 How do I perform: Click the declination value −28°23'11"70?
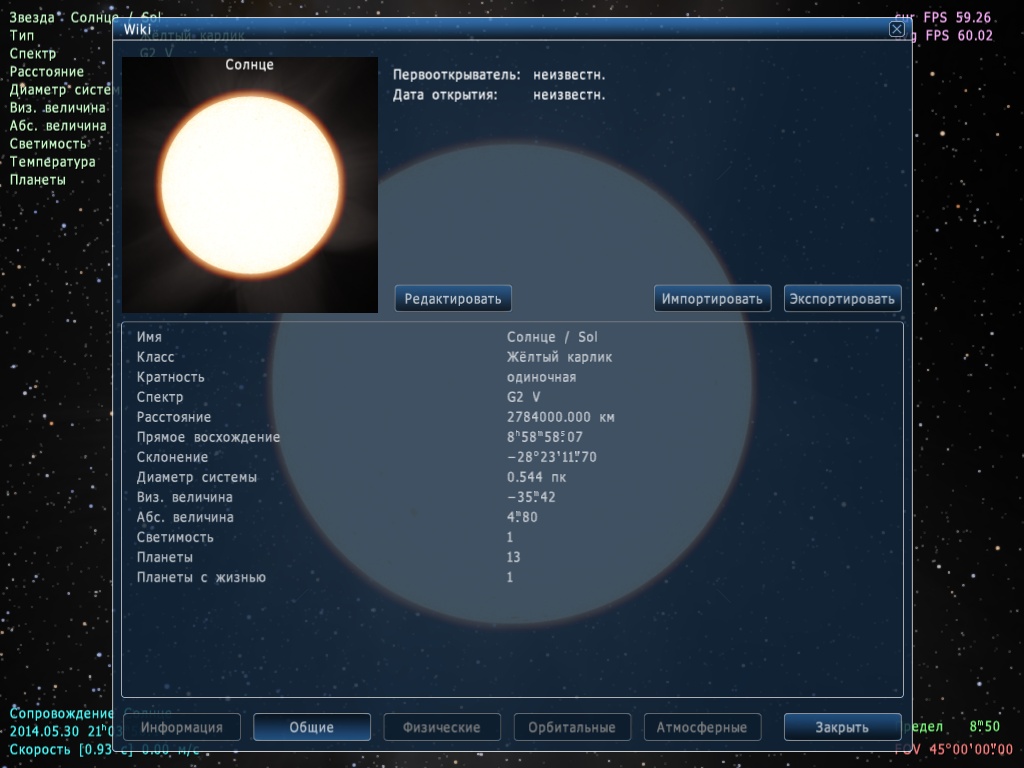pos(552,457)
